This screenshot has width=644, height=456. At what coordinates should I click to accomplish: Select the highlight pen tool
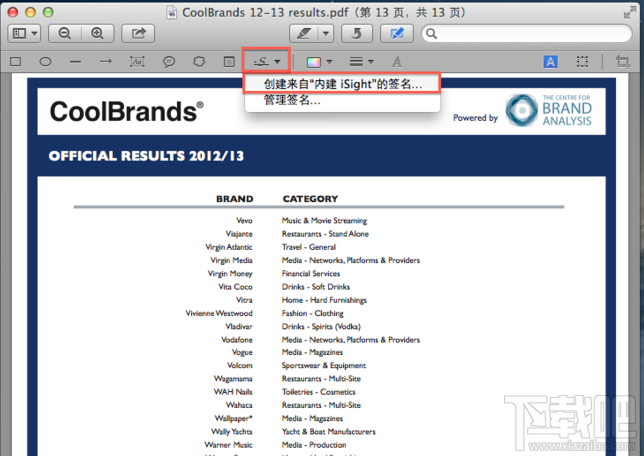tap(304, 33)
